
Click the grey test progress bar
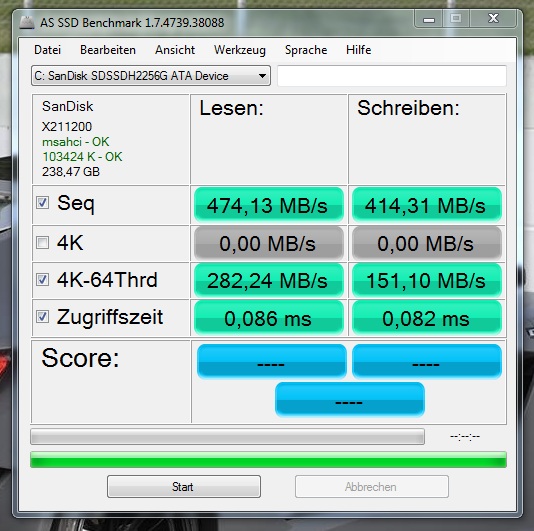coord(227,437)
